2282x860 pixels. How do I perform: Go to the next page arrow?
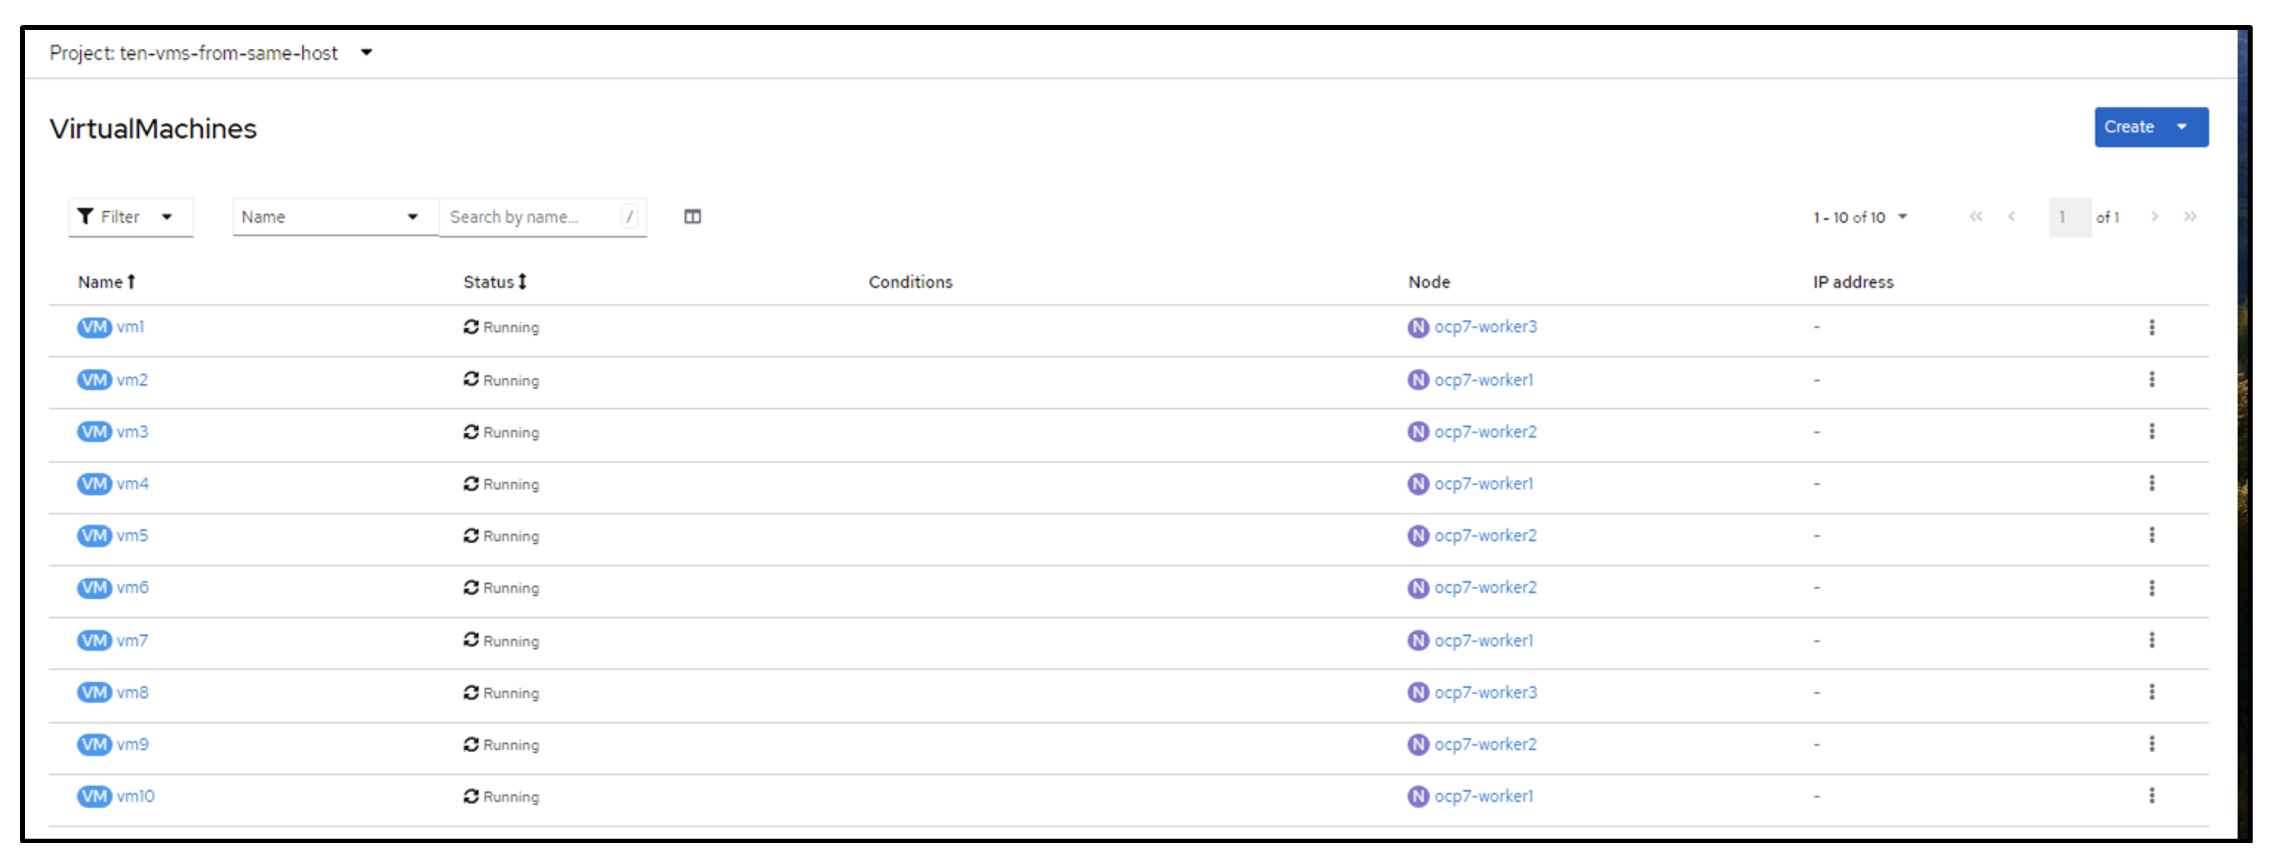pos(2154,217)
